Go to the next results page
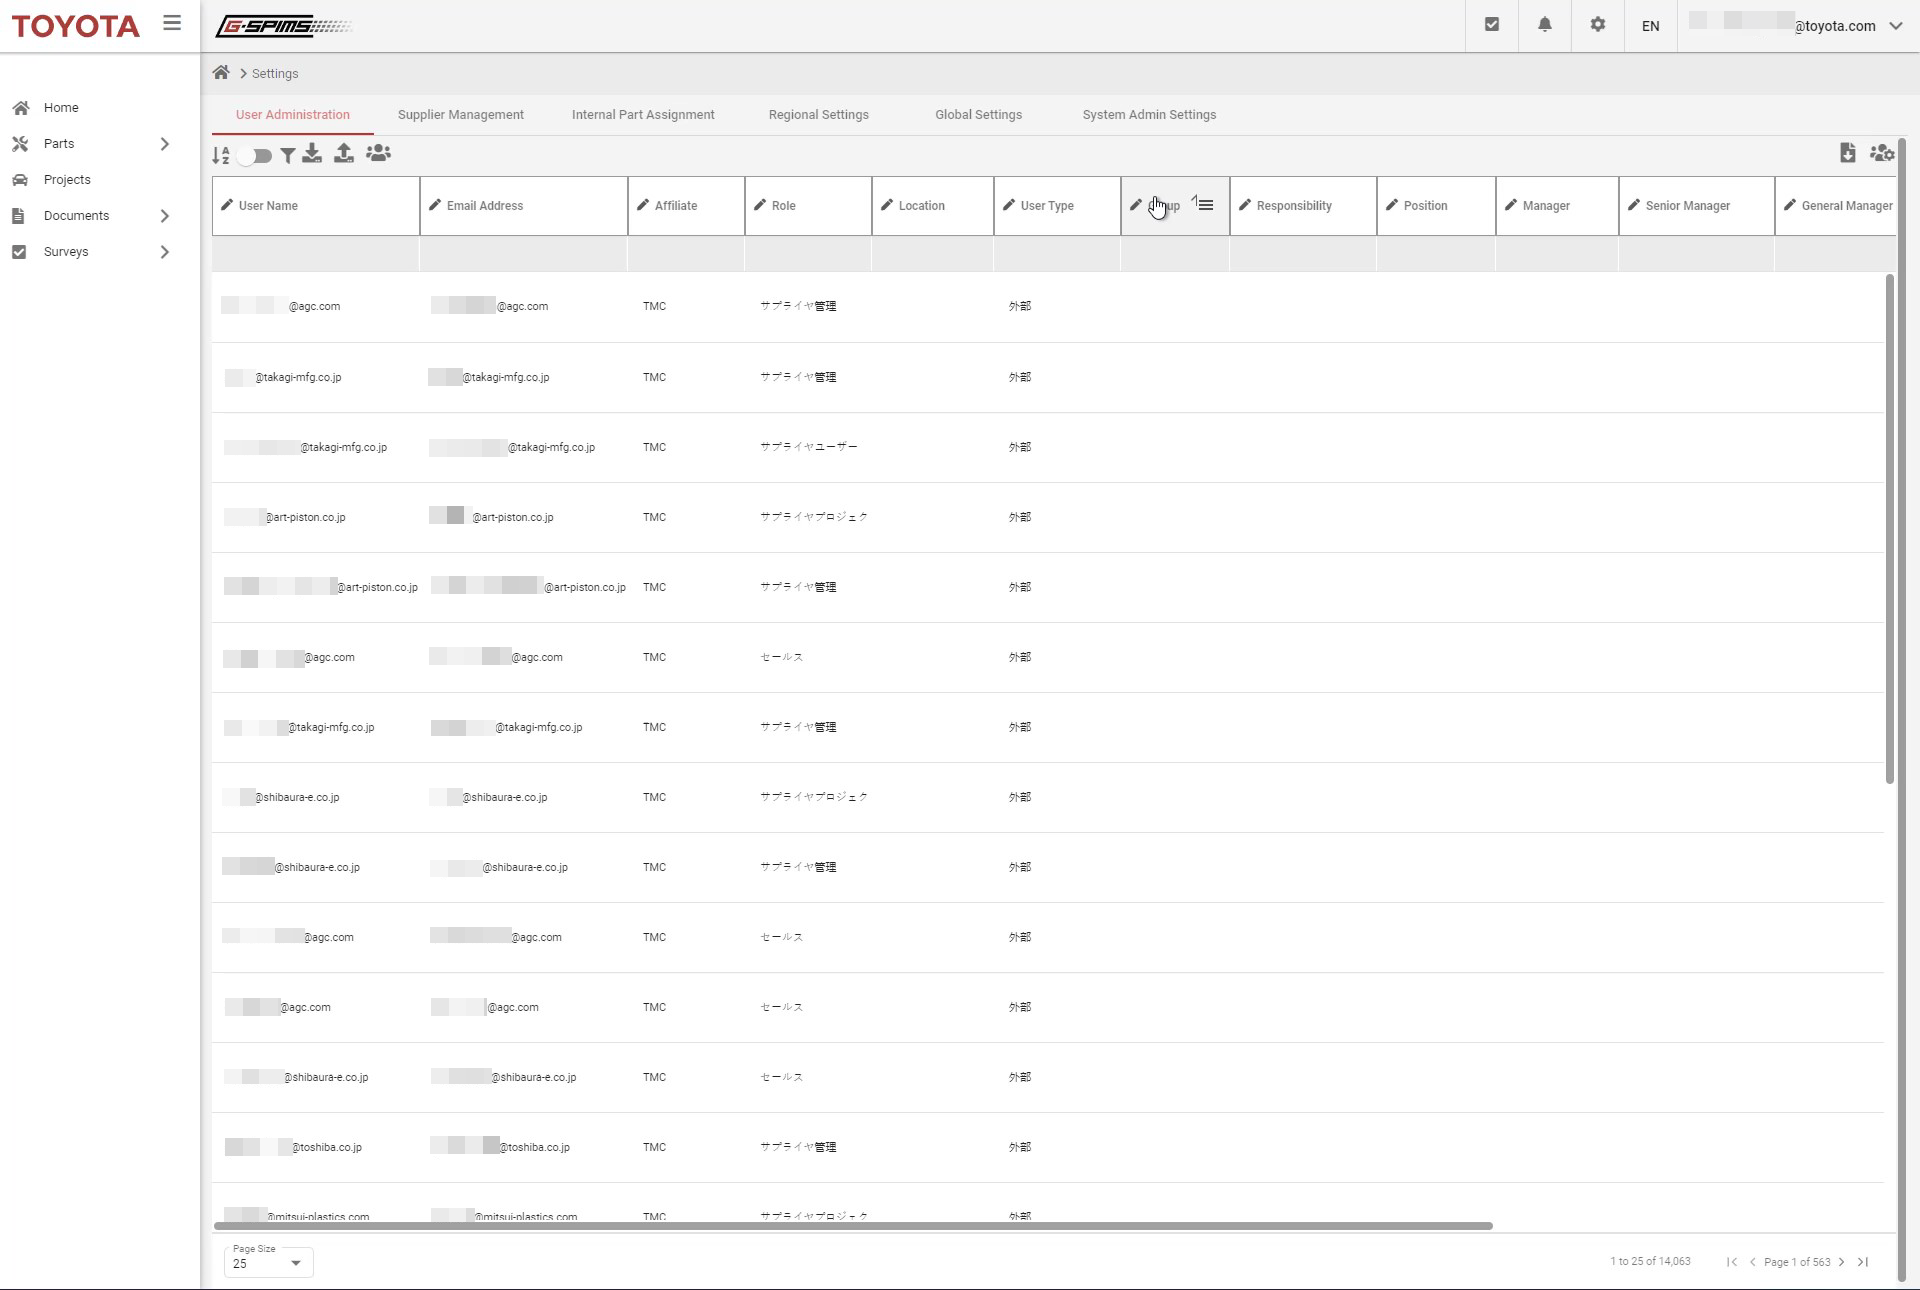 tap(1841, 1262)
